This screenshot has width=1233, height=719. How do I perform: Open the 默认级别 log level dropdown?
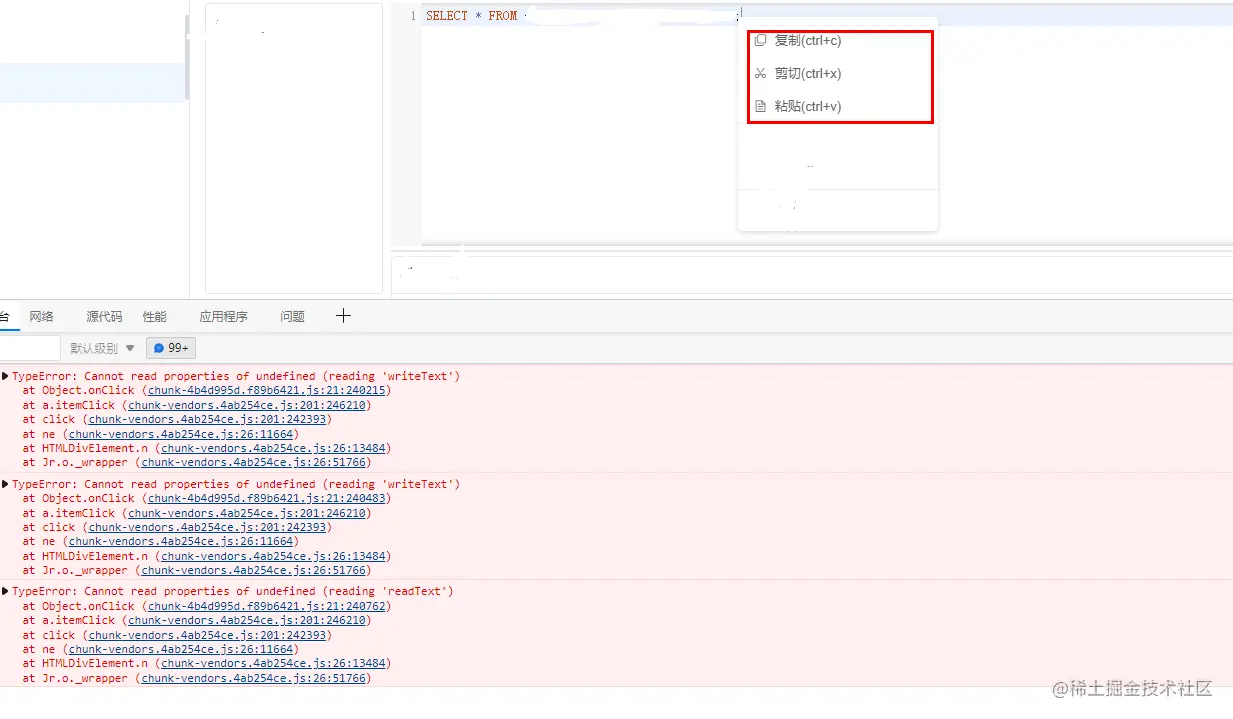(102, 348)
